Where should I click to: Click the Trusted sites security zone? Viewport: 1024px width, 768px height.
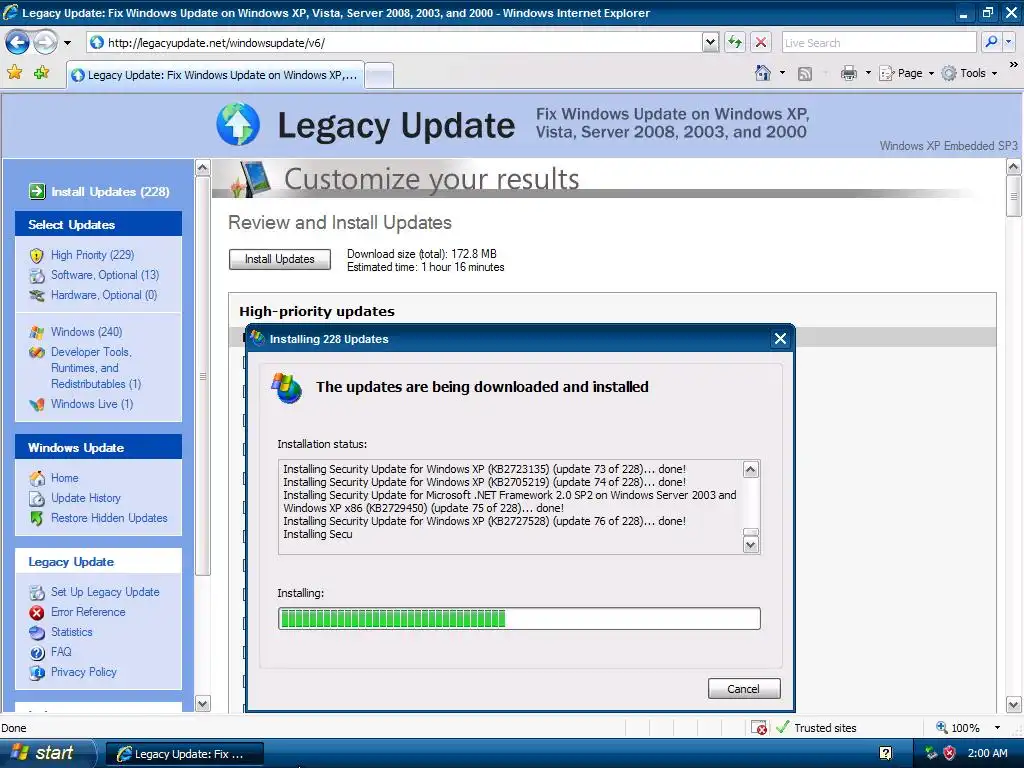816,728
